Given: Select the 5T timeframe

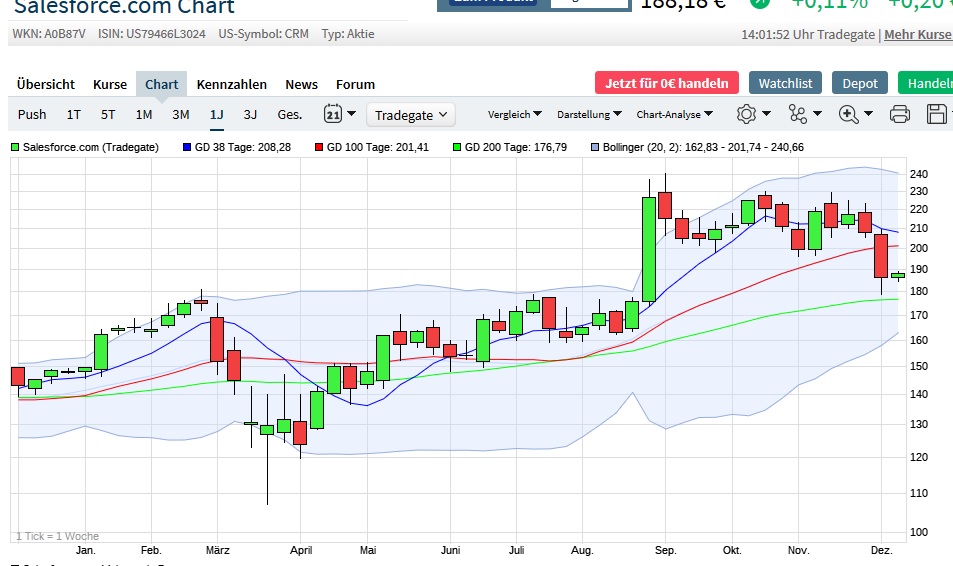Looking at the screenshot, I should click(x=108, y=114).
